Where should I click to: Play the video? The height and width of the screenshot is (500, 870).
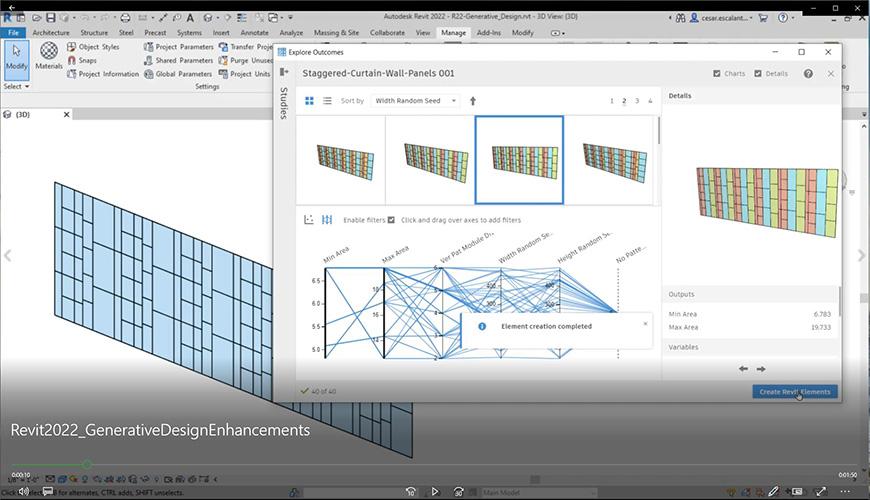tap(435, 491)
